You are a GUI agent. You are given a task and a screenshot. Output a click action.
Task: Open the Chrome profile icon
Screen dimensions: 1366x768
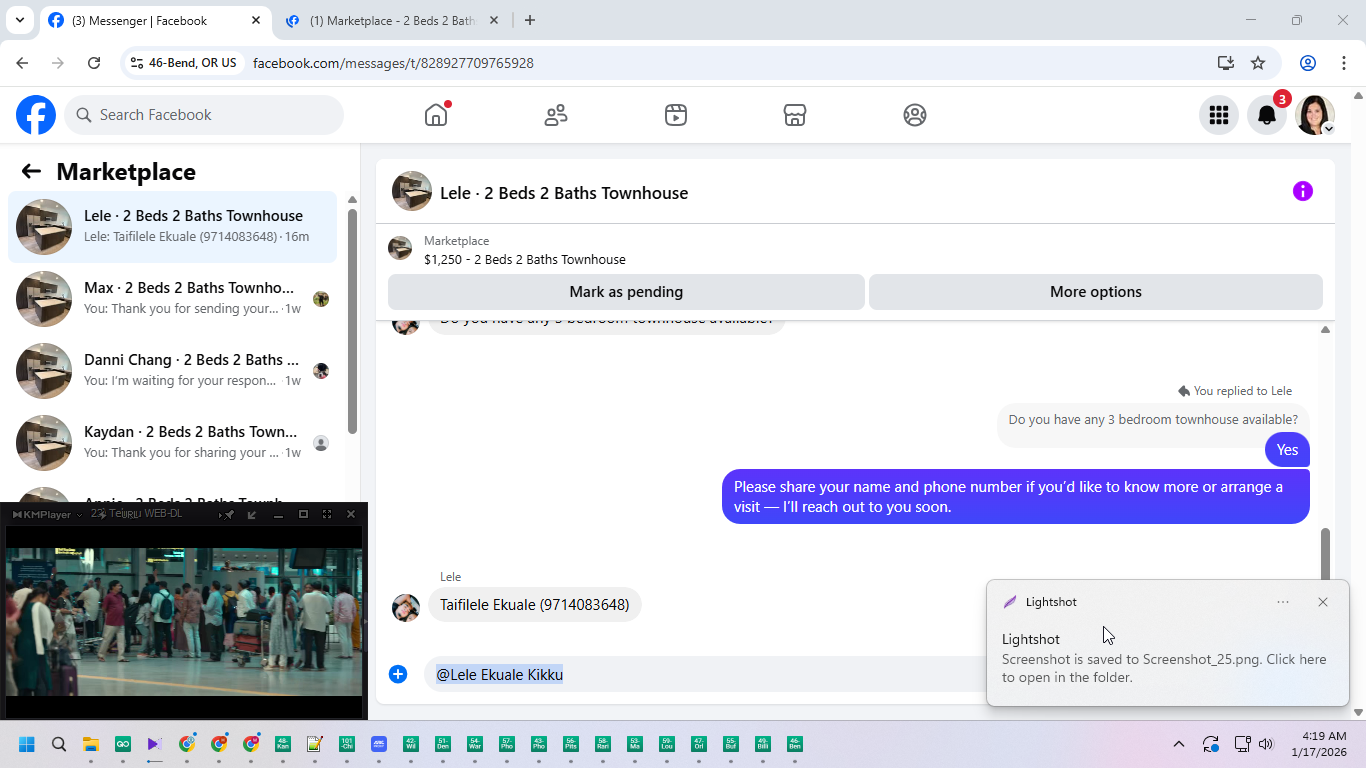[1308, 63]
